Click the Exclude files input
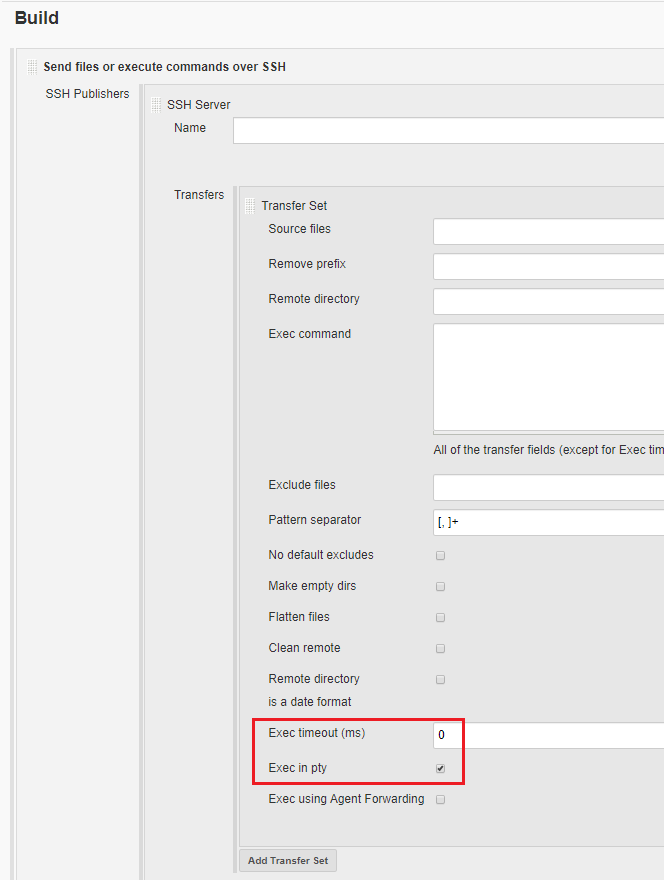664x880 pixels. pyautogui.click(x=548, y=487)
